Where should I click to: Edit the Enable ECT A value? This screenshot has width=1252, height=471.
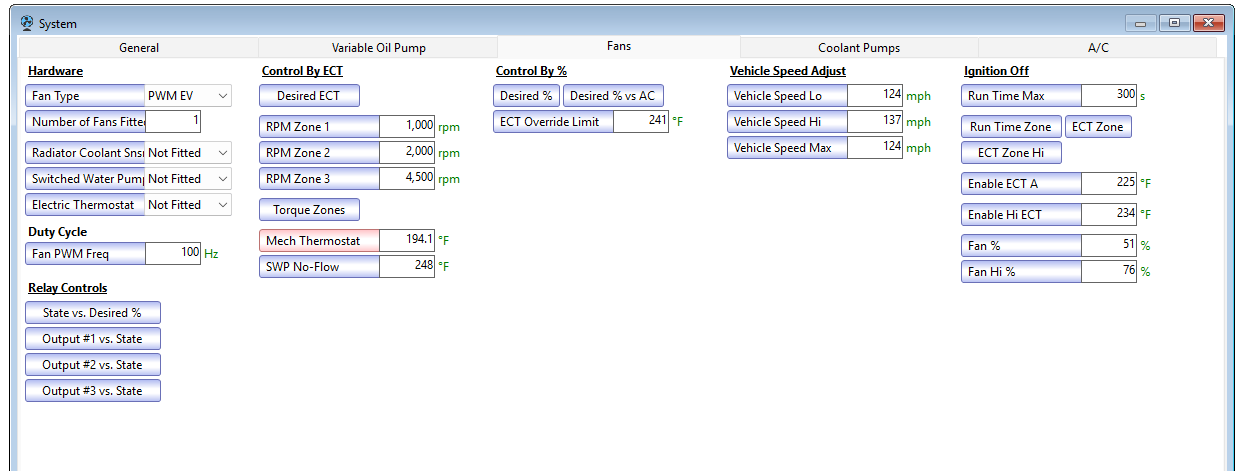click(1109, 184)
